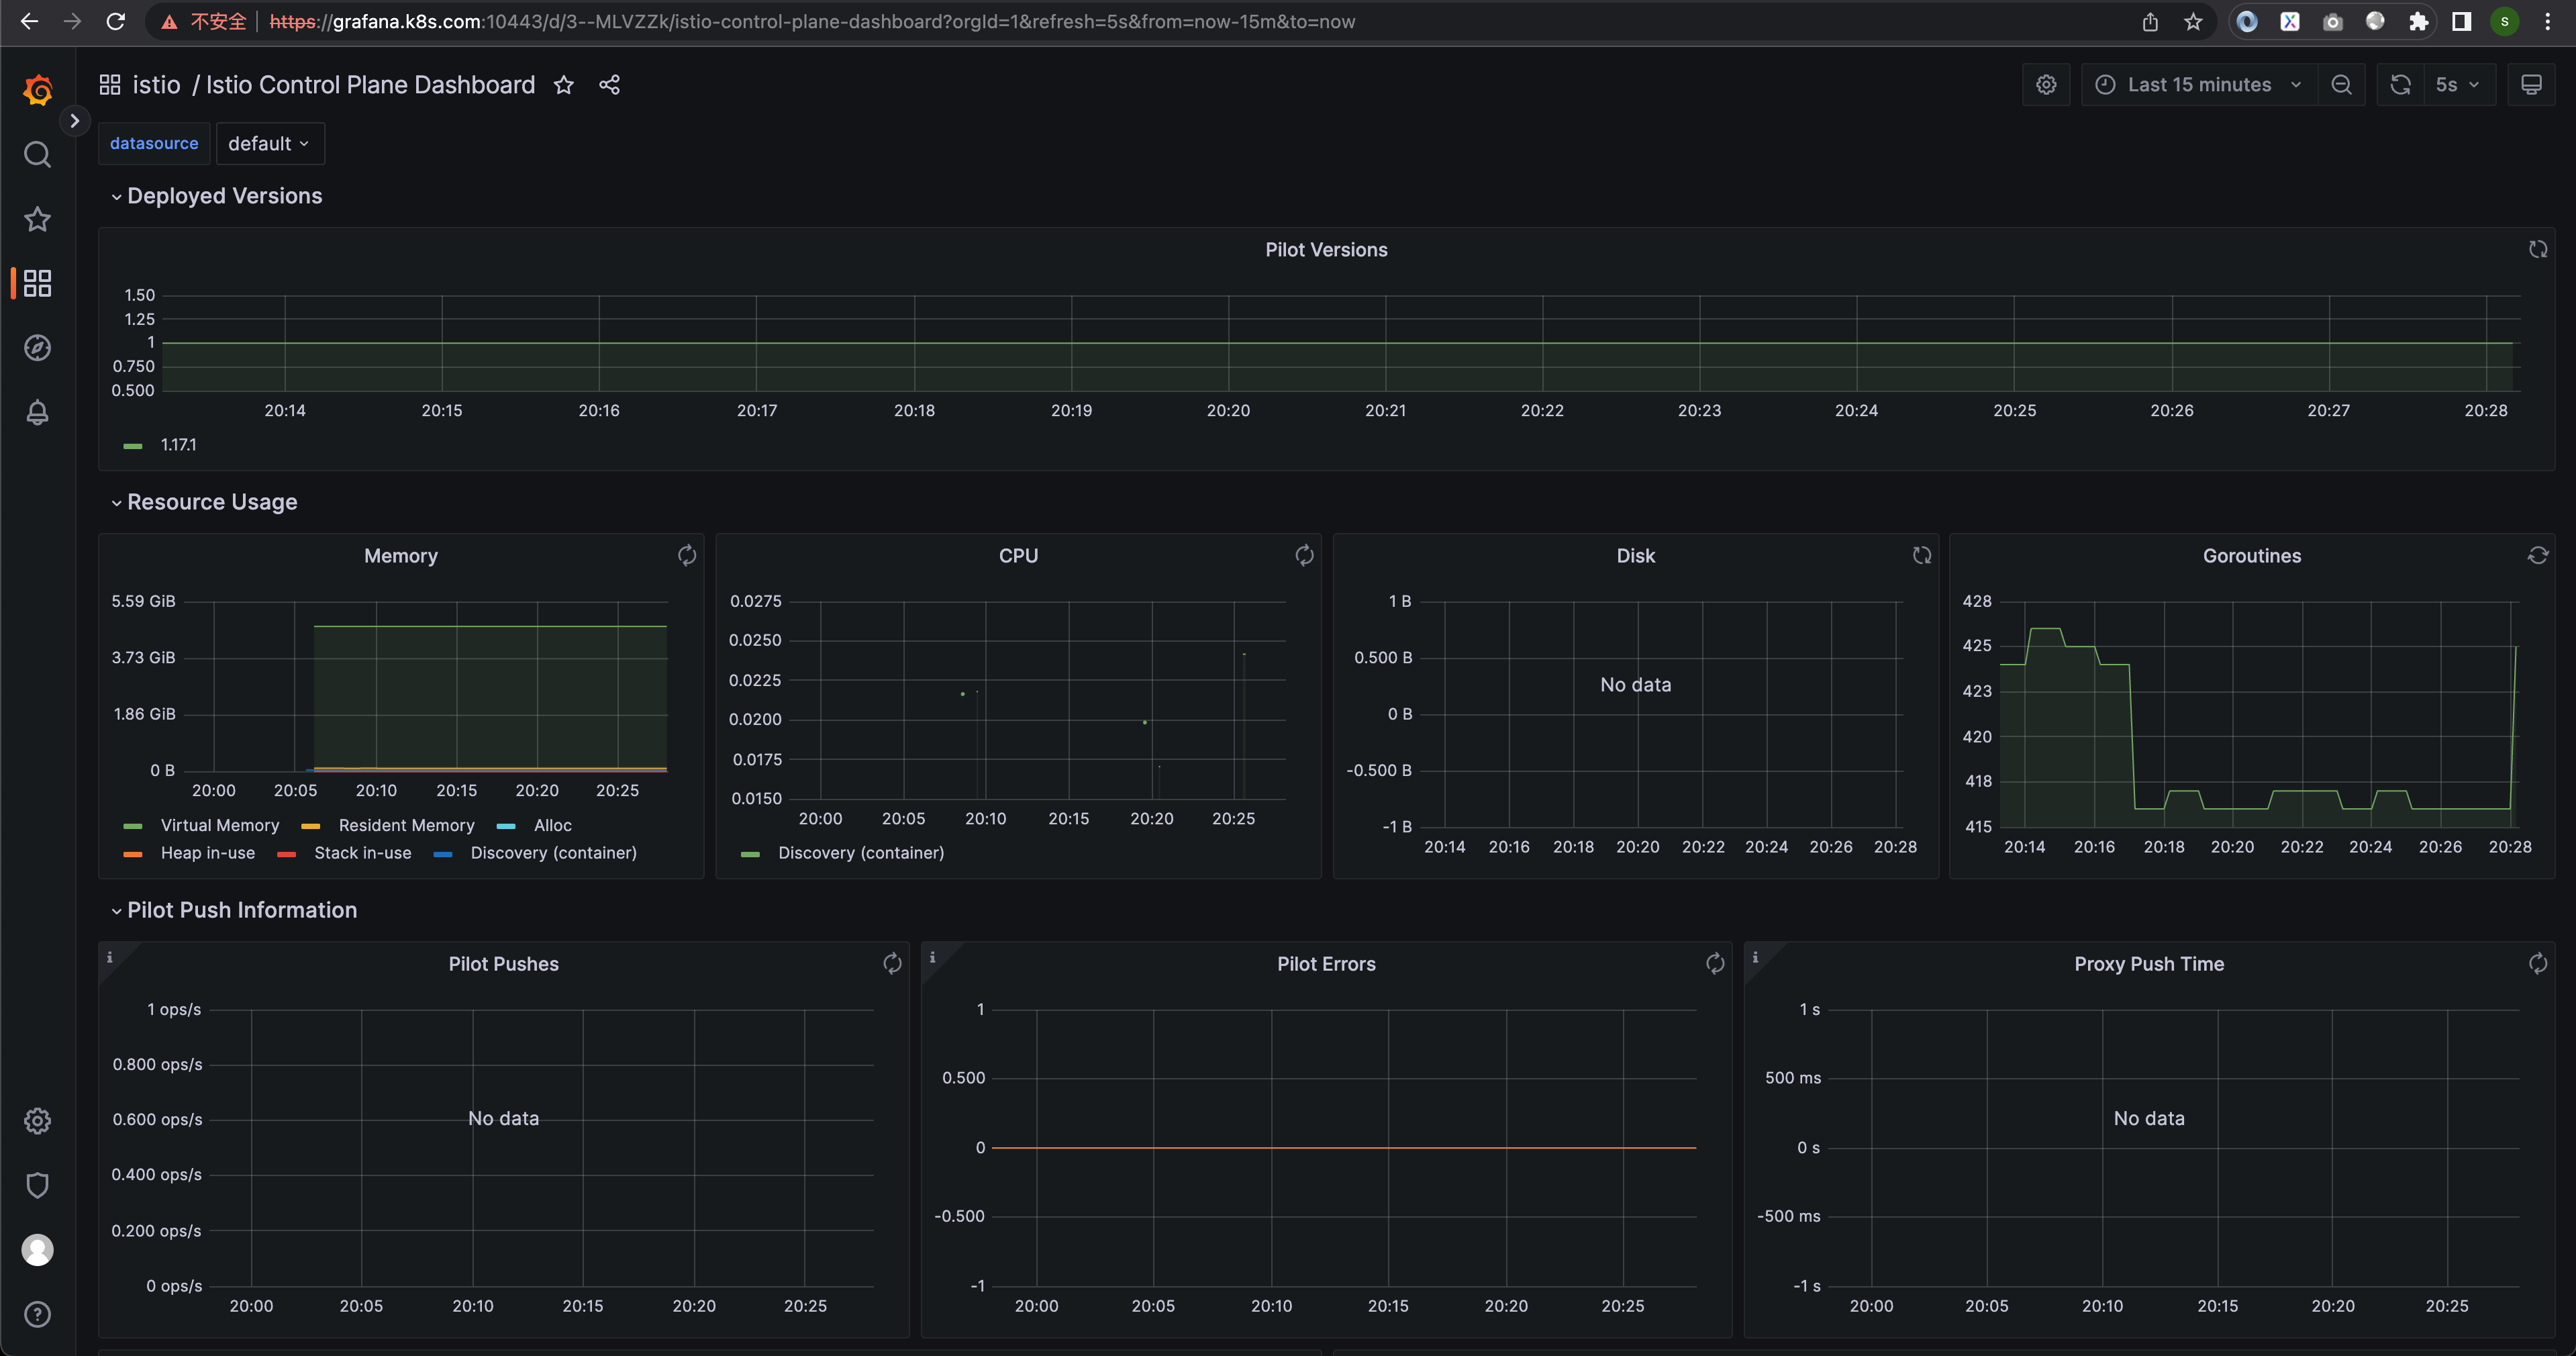Bookmark this page in browser
The image size is (2576, 1356).
(2193, 21)
